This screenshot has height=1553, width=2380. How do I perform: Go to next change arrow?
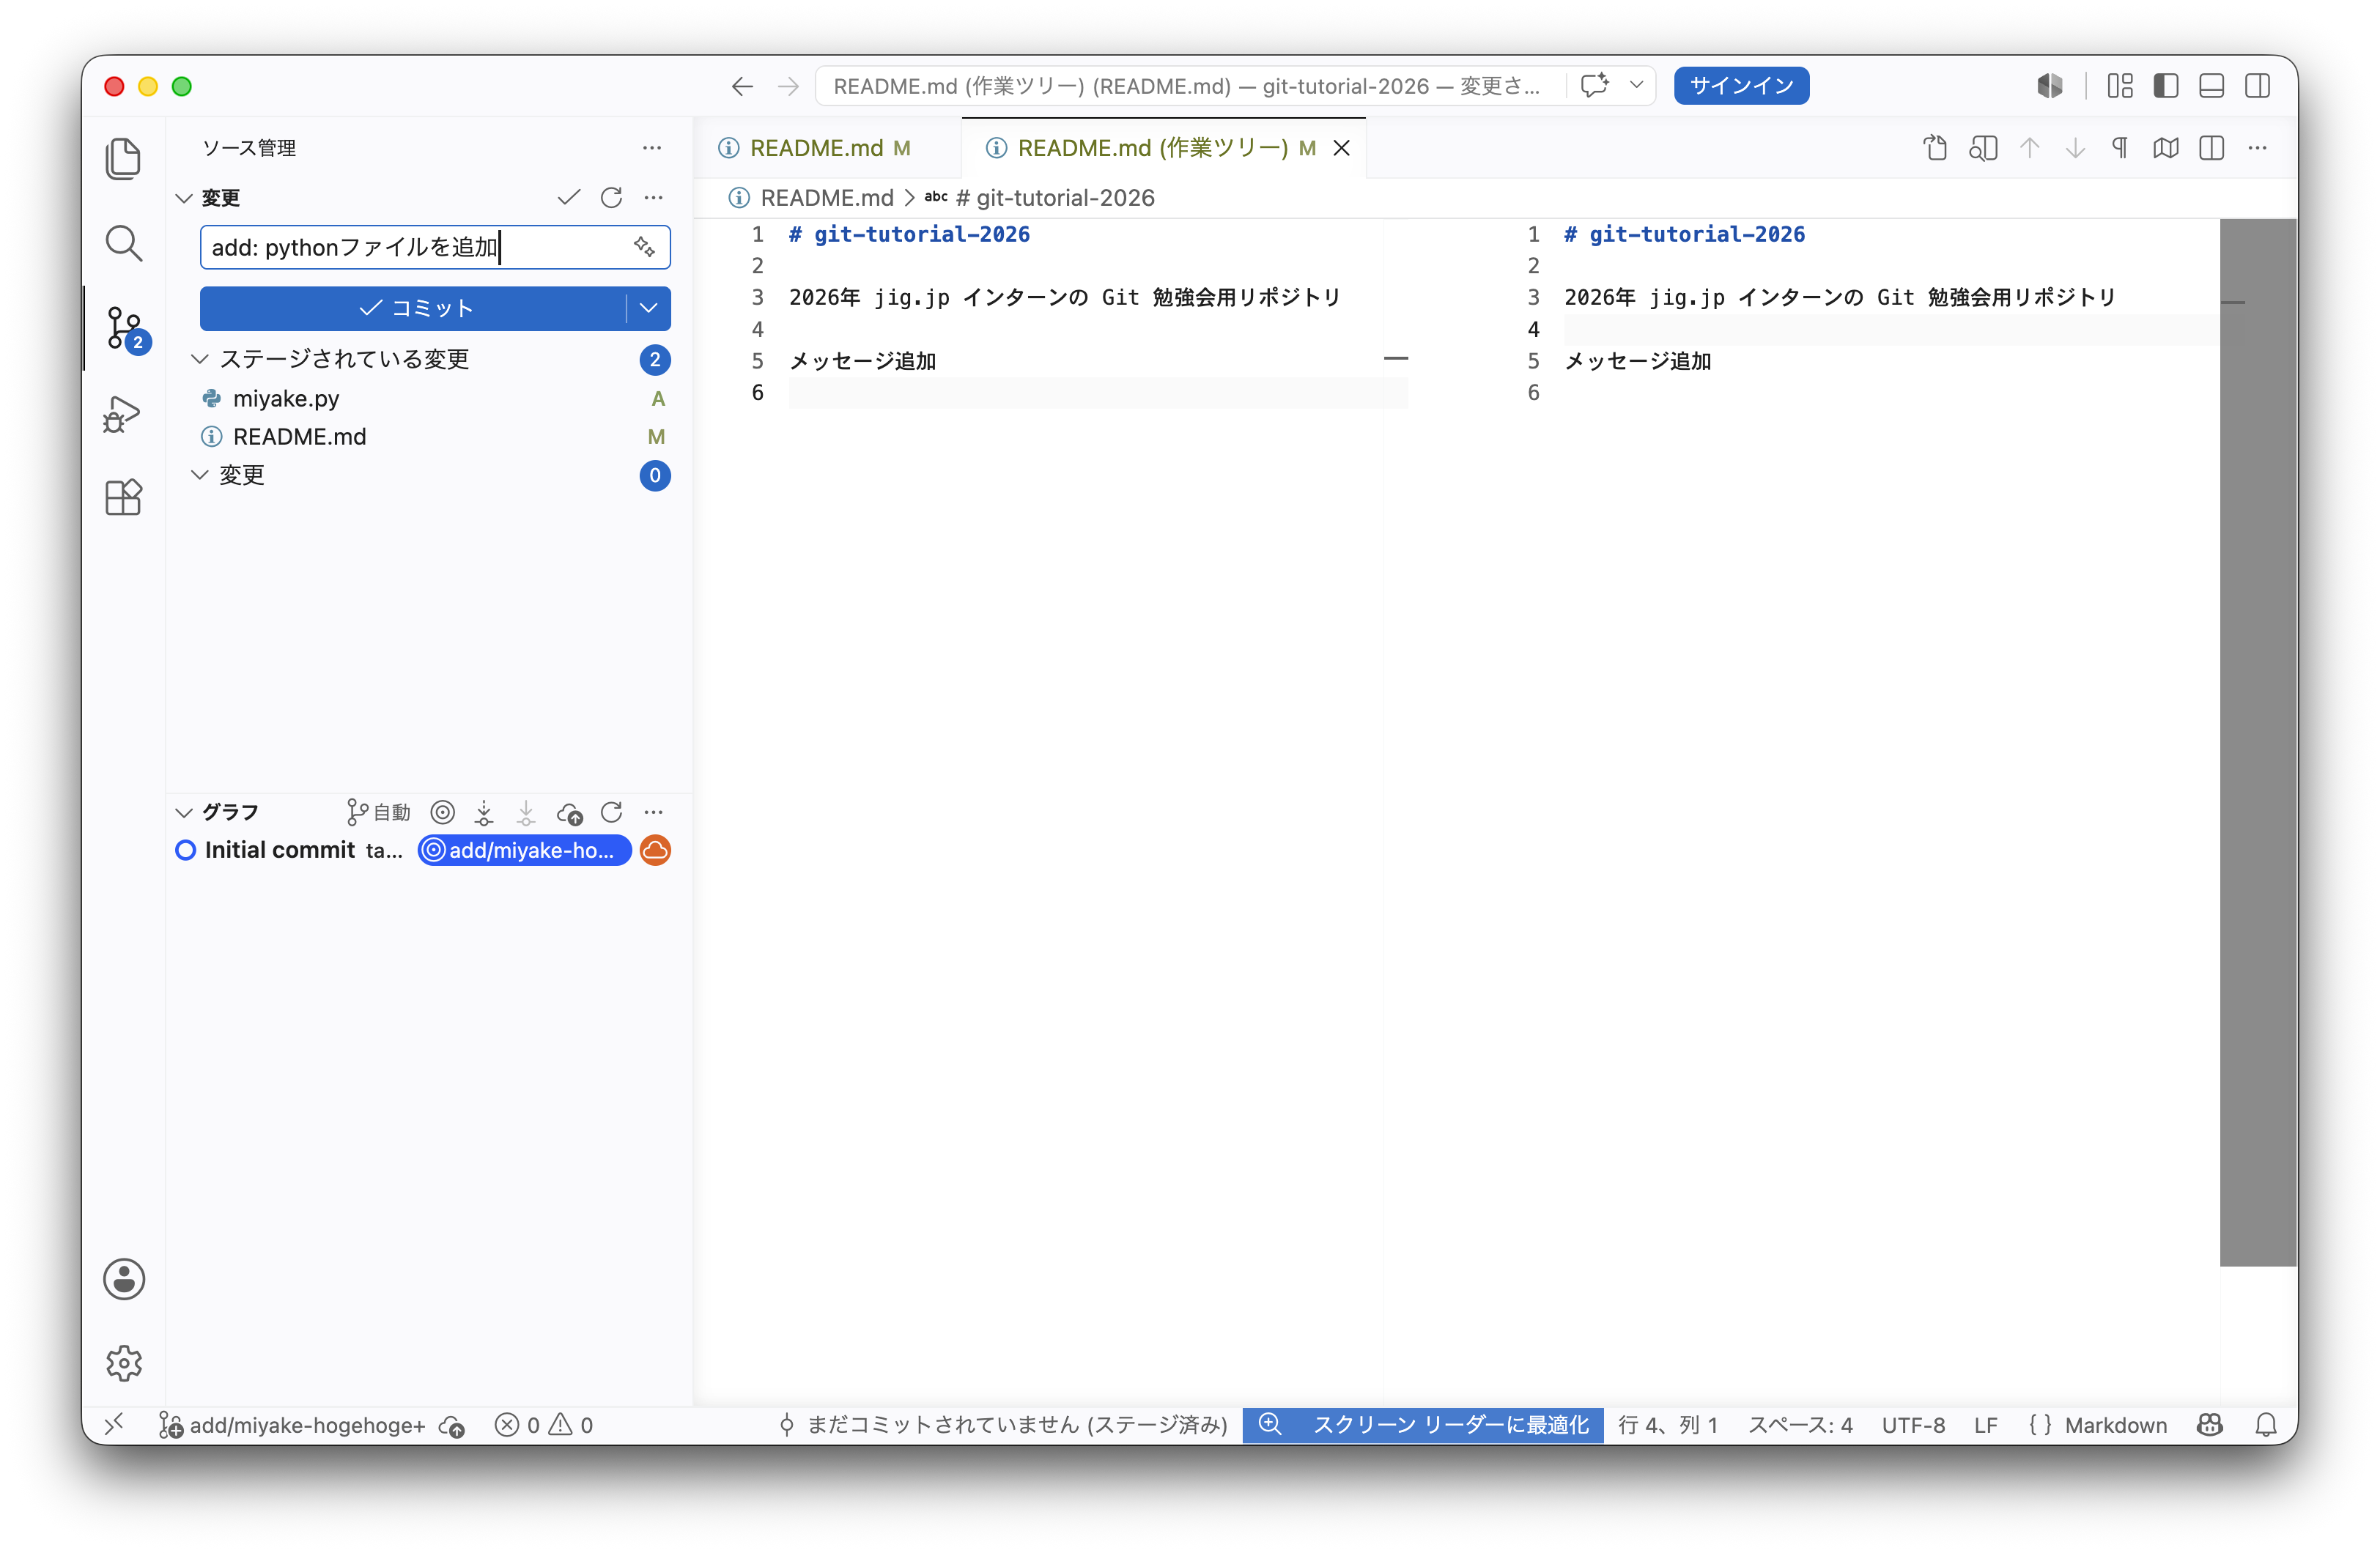coord(2075,148)
